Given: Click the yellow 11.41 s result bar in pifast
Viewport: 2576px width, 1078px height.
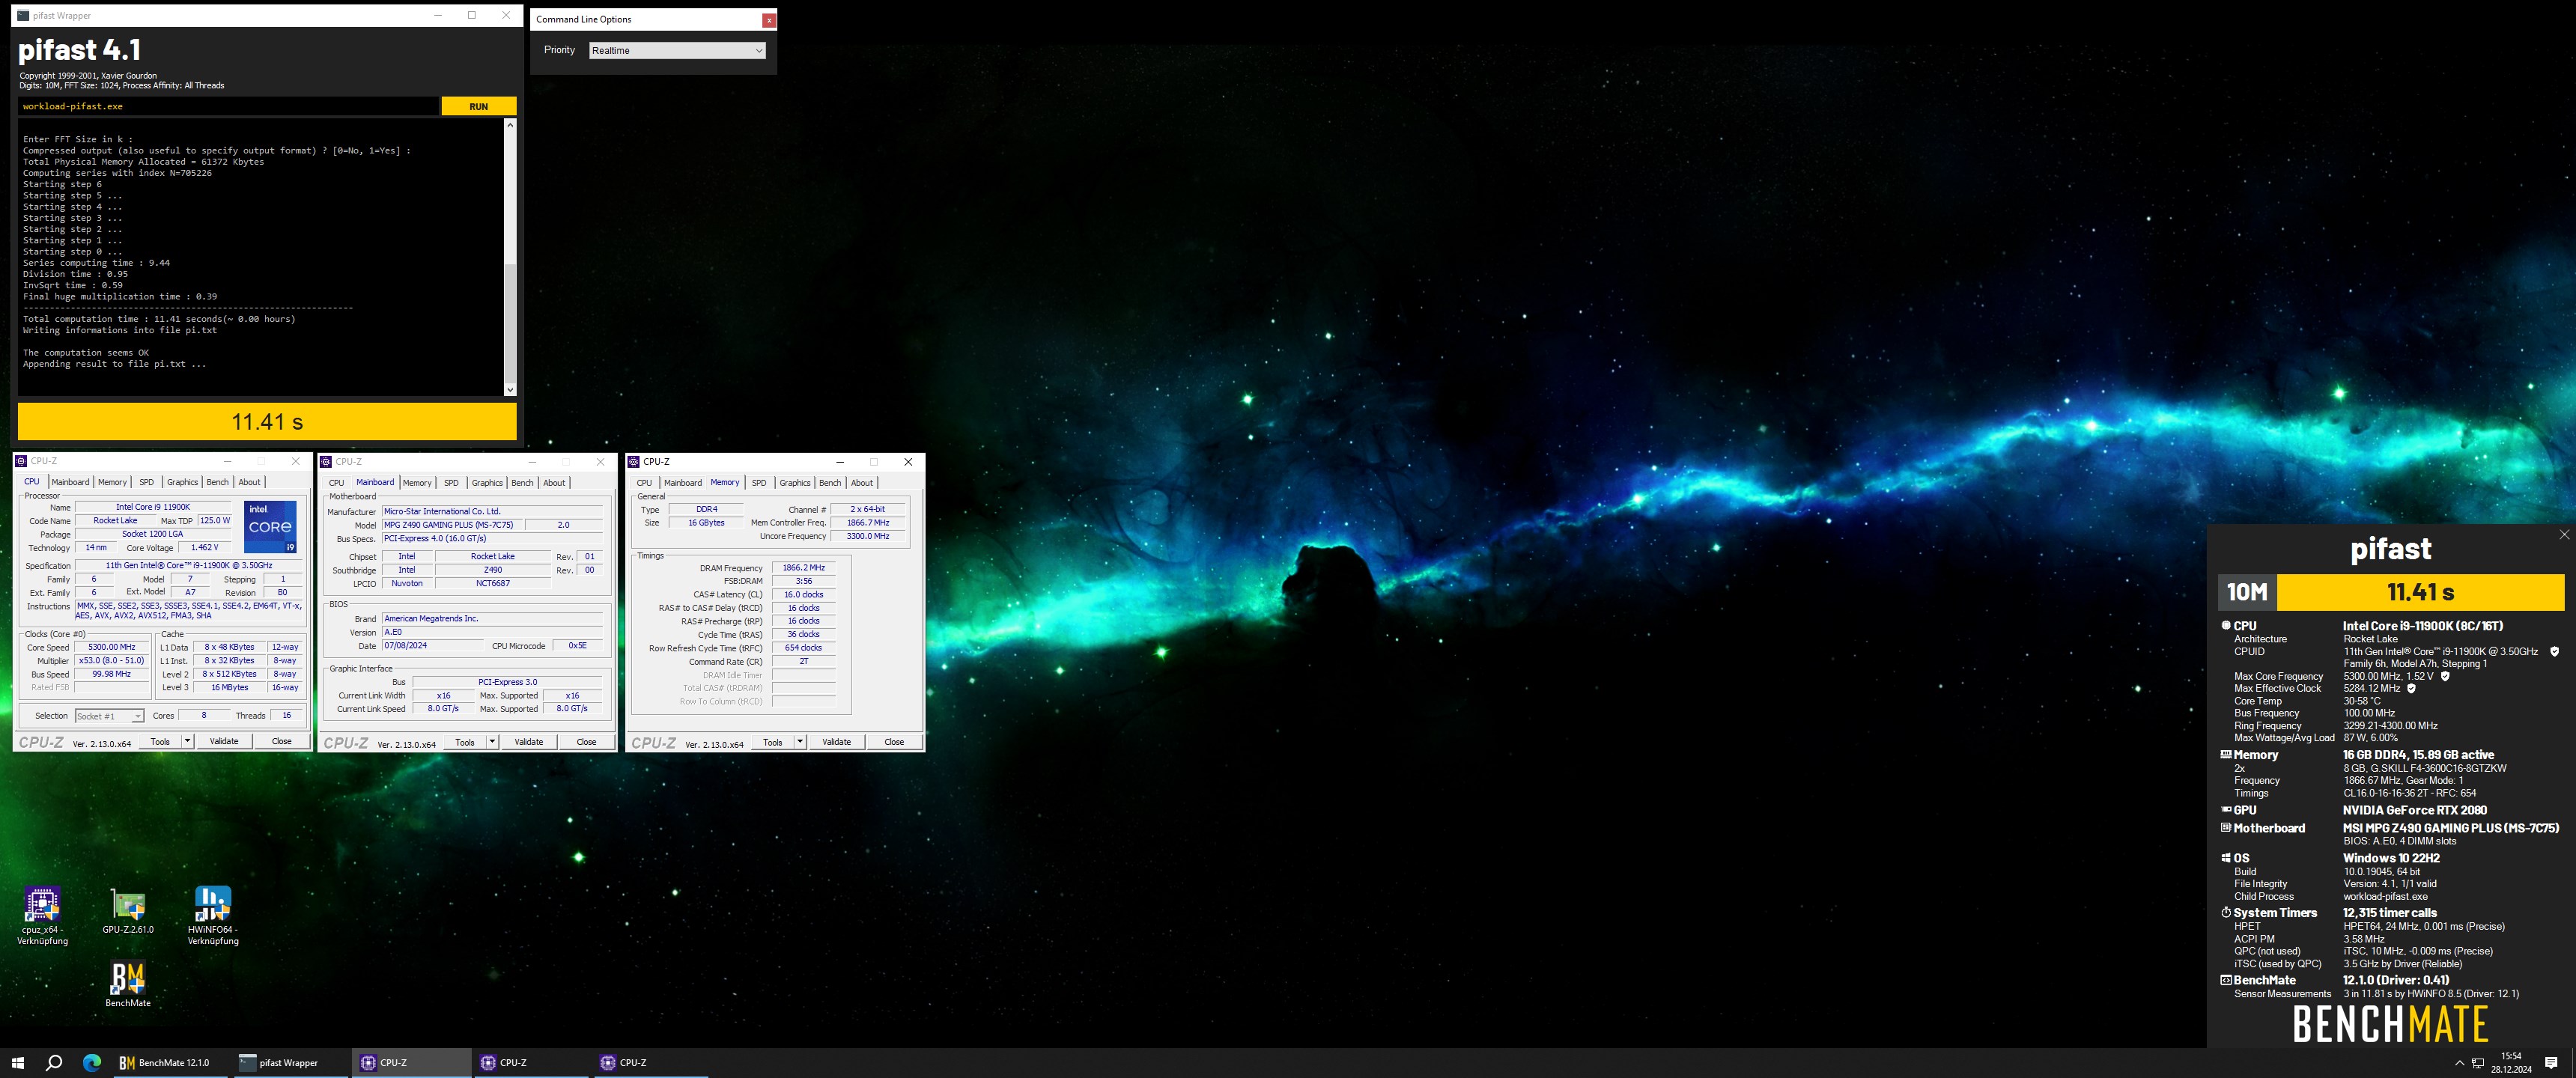Looking at the screenshot, I should (x=267, y=422).
